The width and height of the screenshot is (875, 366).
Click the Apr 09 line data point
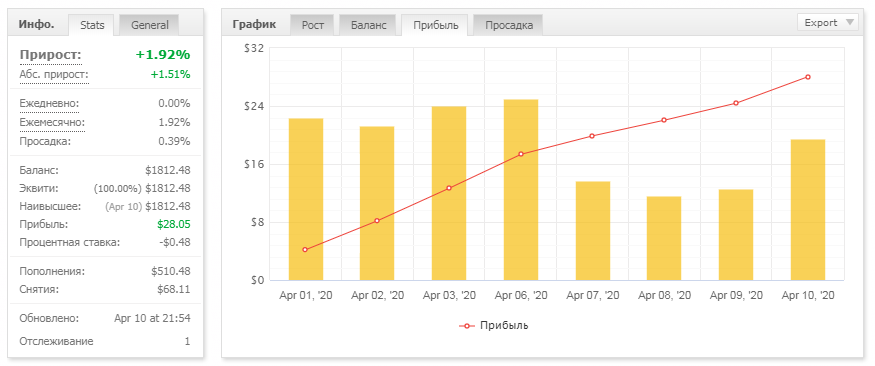736,103
